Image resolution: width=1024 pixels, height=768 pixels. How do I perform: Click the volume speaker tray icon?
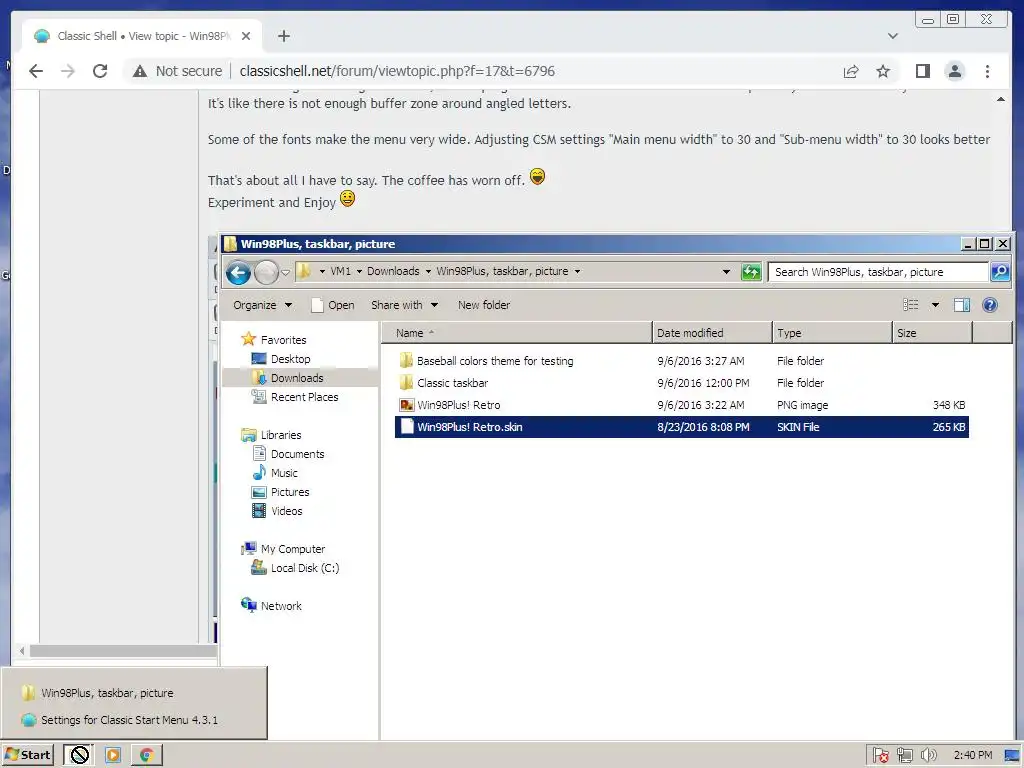pyautogui.click(x=928, y=756)
